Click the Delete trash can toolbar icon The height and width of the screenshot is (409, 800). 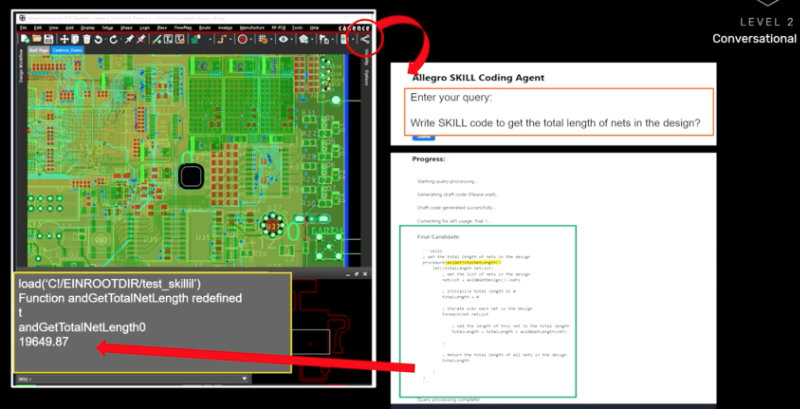pyautogui.click(x=88, y=39)
